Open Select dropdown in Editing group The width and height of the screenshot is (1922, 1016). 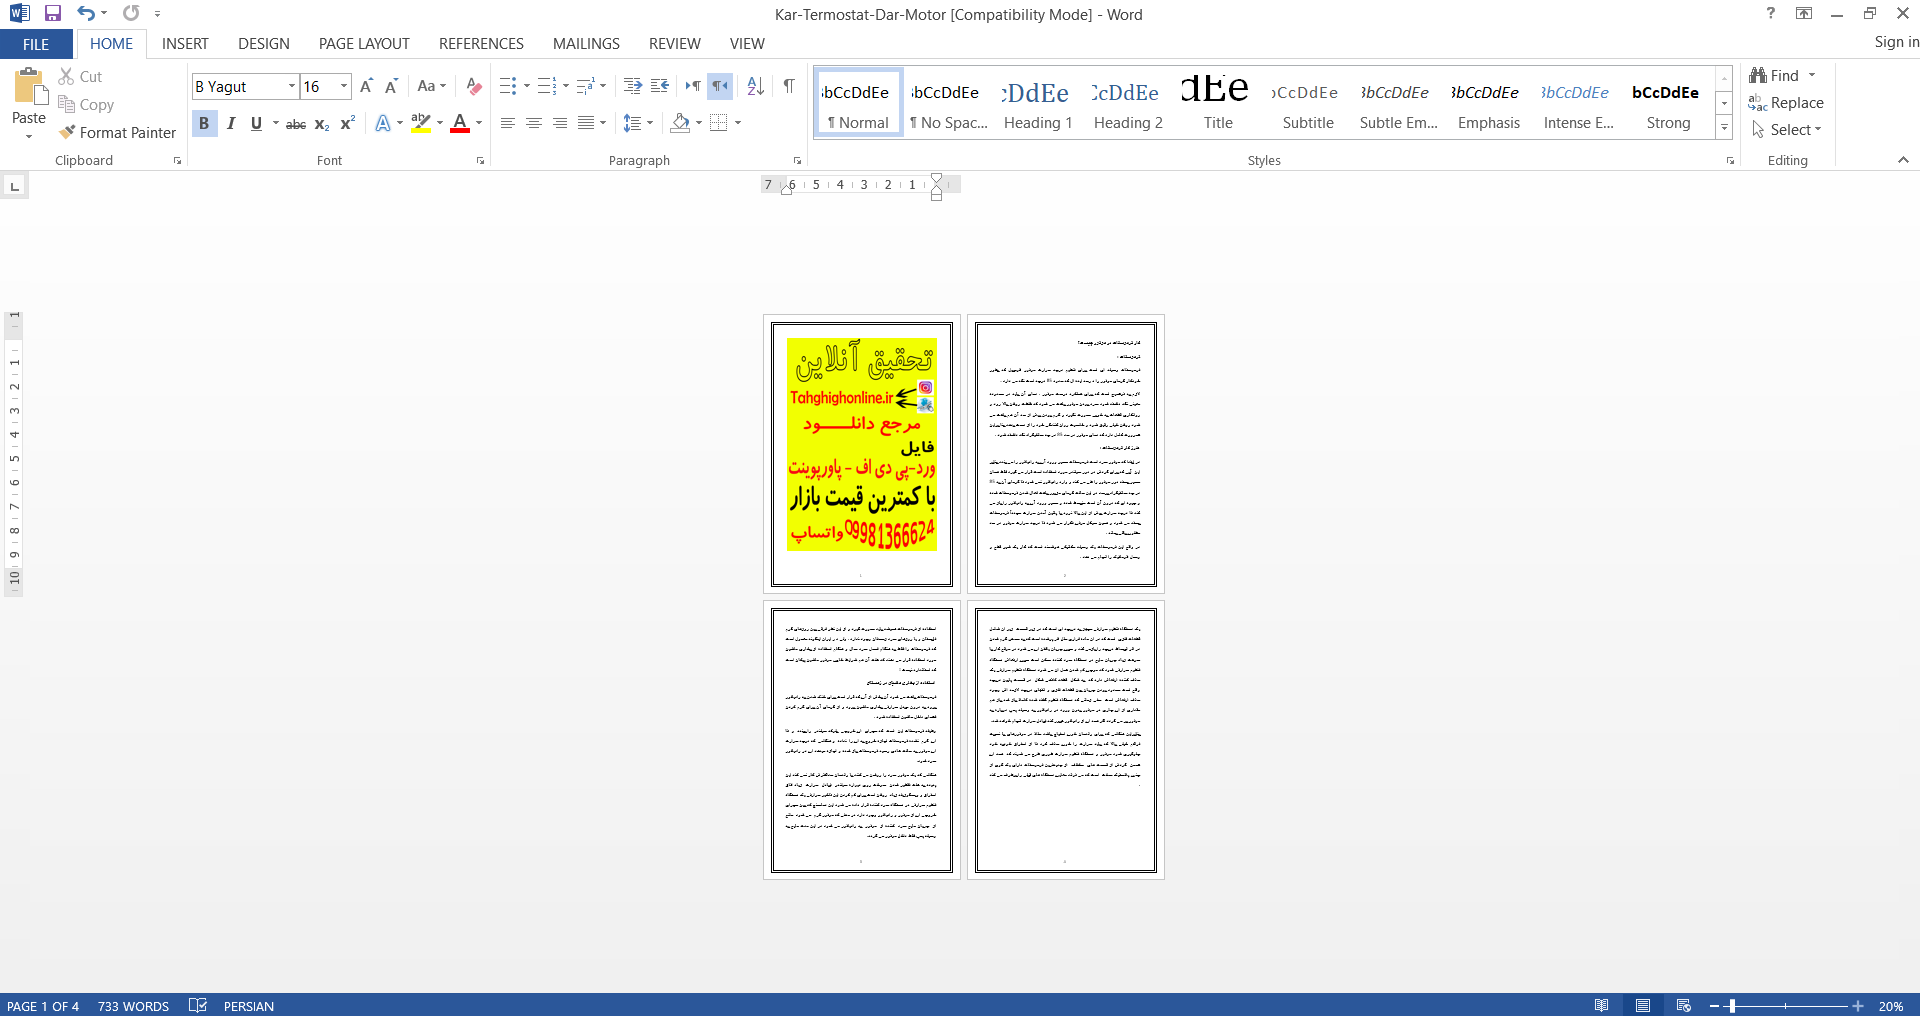coord(1788,130)
